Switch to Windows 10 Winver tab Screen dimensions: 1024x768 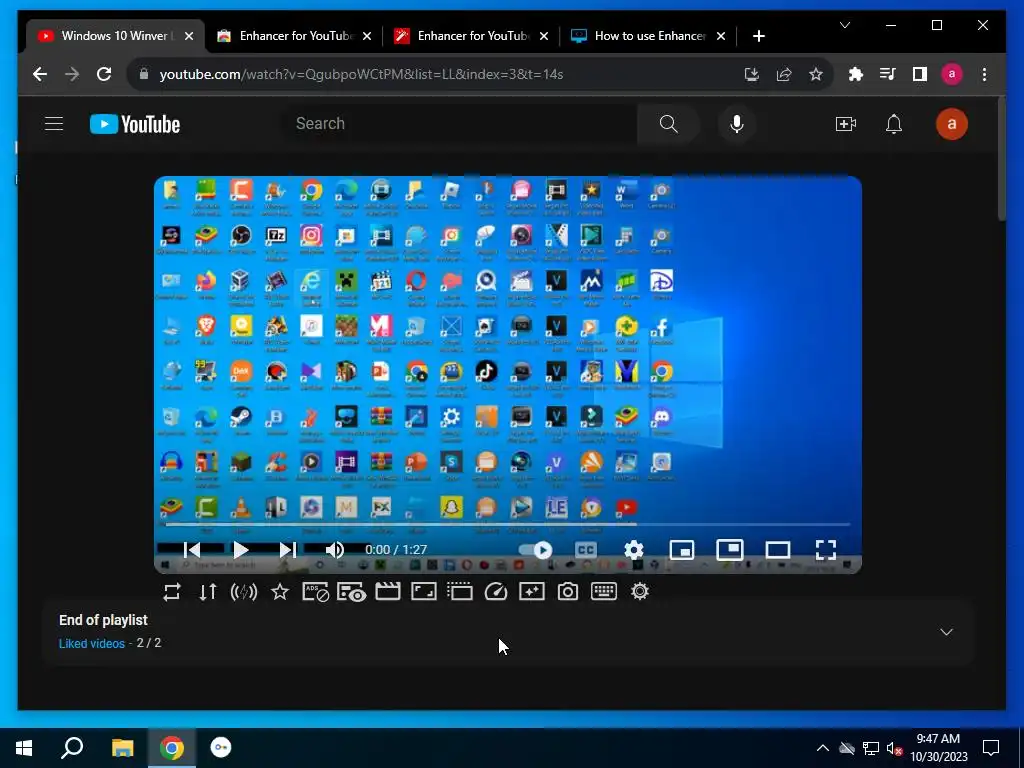[115, 36]
